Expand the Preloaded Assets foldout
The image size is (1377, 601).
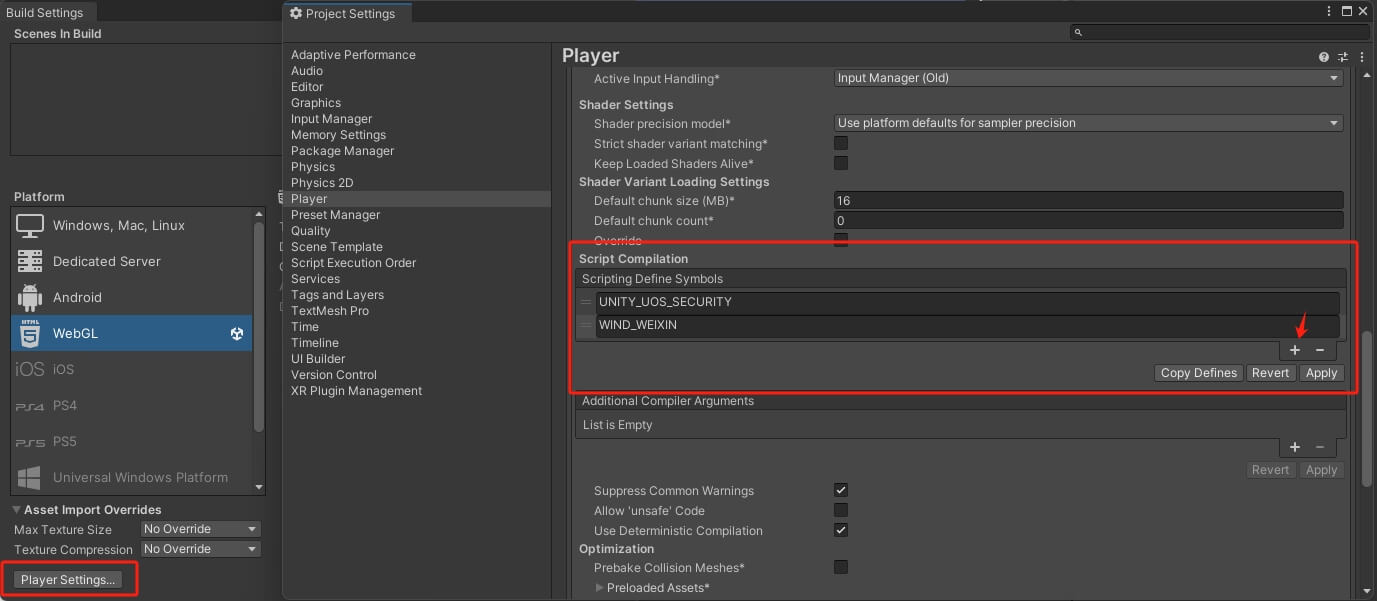600,588
